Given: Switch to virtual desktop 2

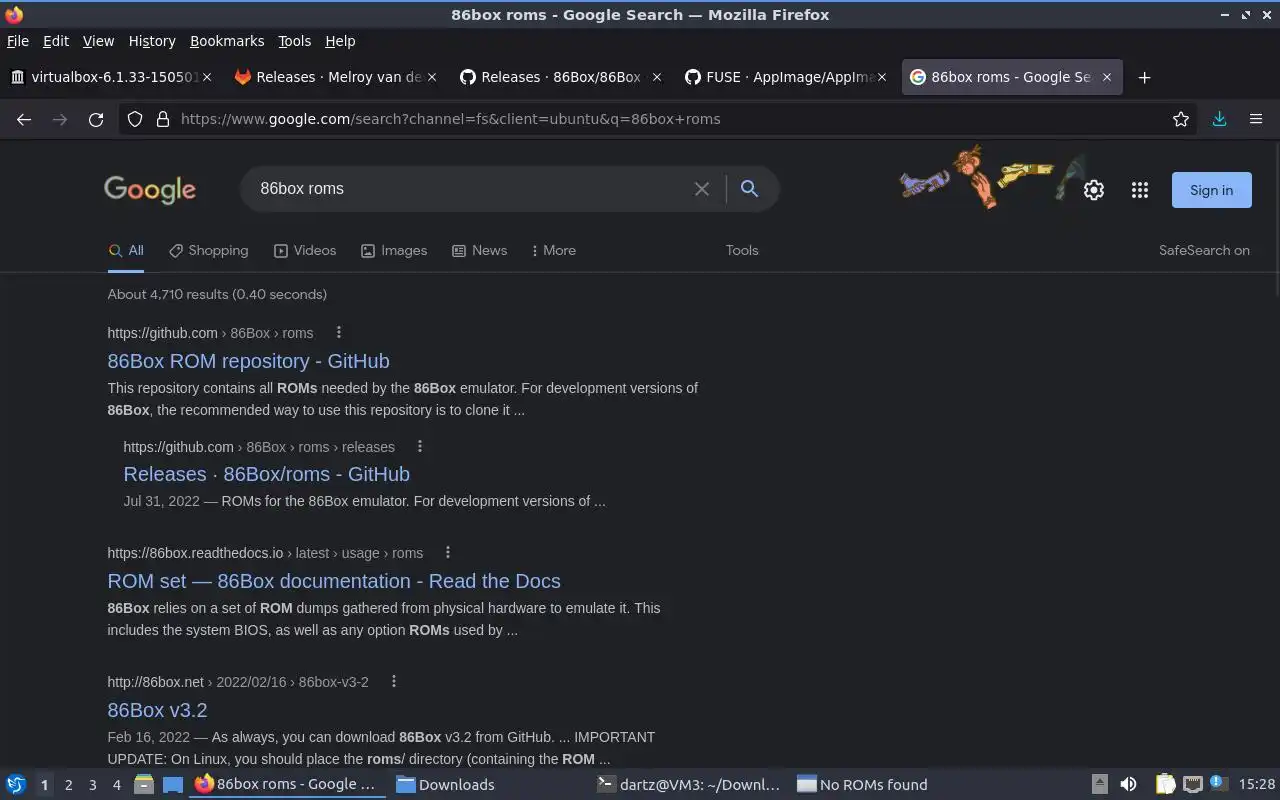Looking at the screenshot, I should coord(68,785).
